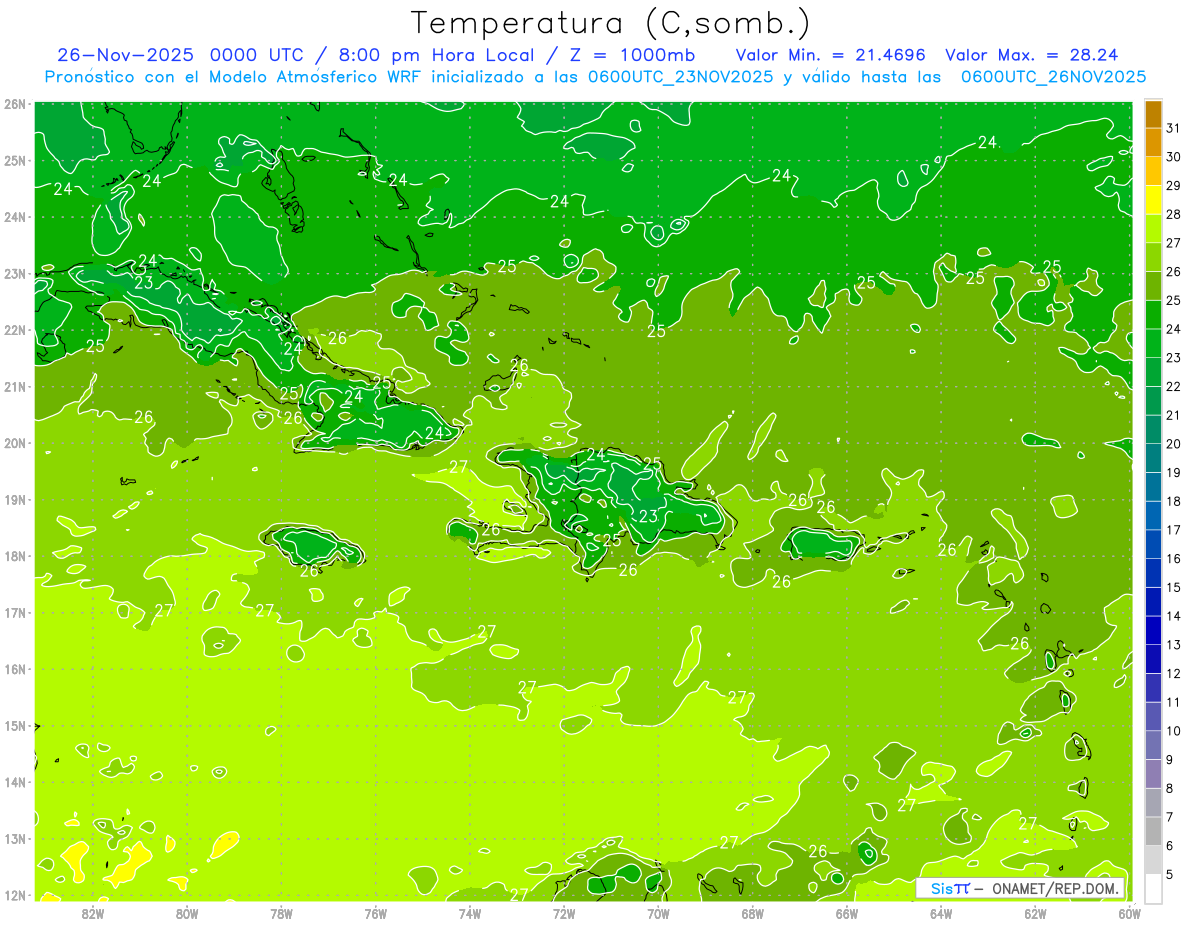This screenshot has width=1200, height=927.
Task: Click the '12N' latitude axis label
Action: coord(15,895)
